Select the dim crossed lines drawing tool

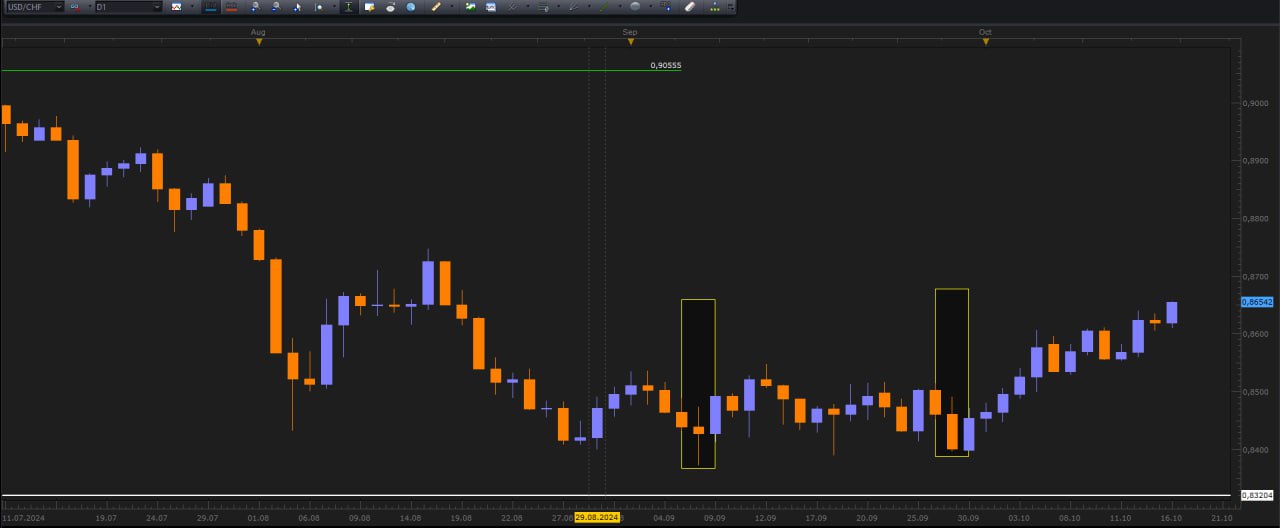pos(513,6)
